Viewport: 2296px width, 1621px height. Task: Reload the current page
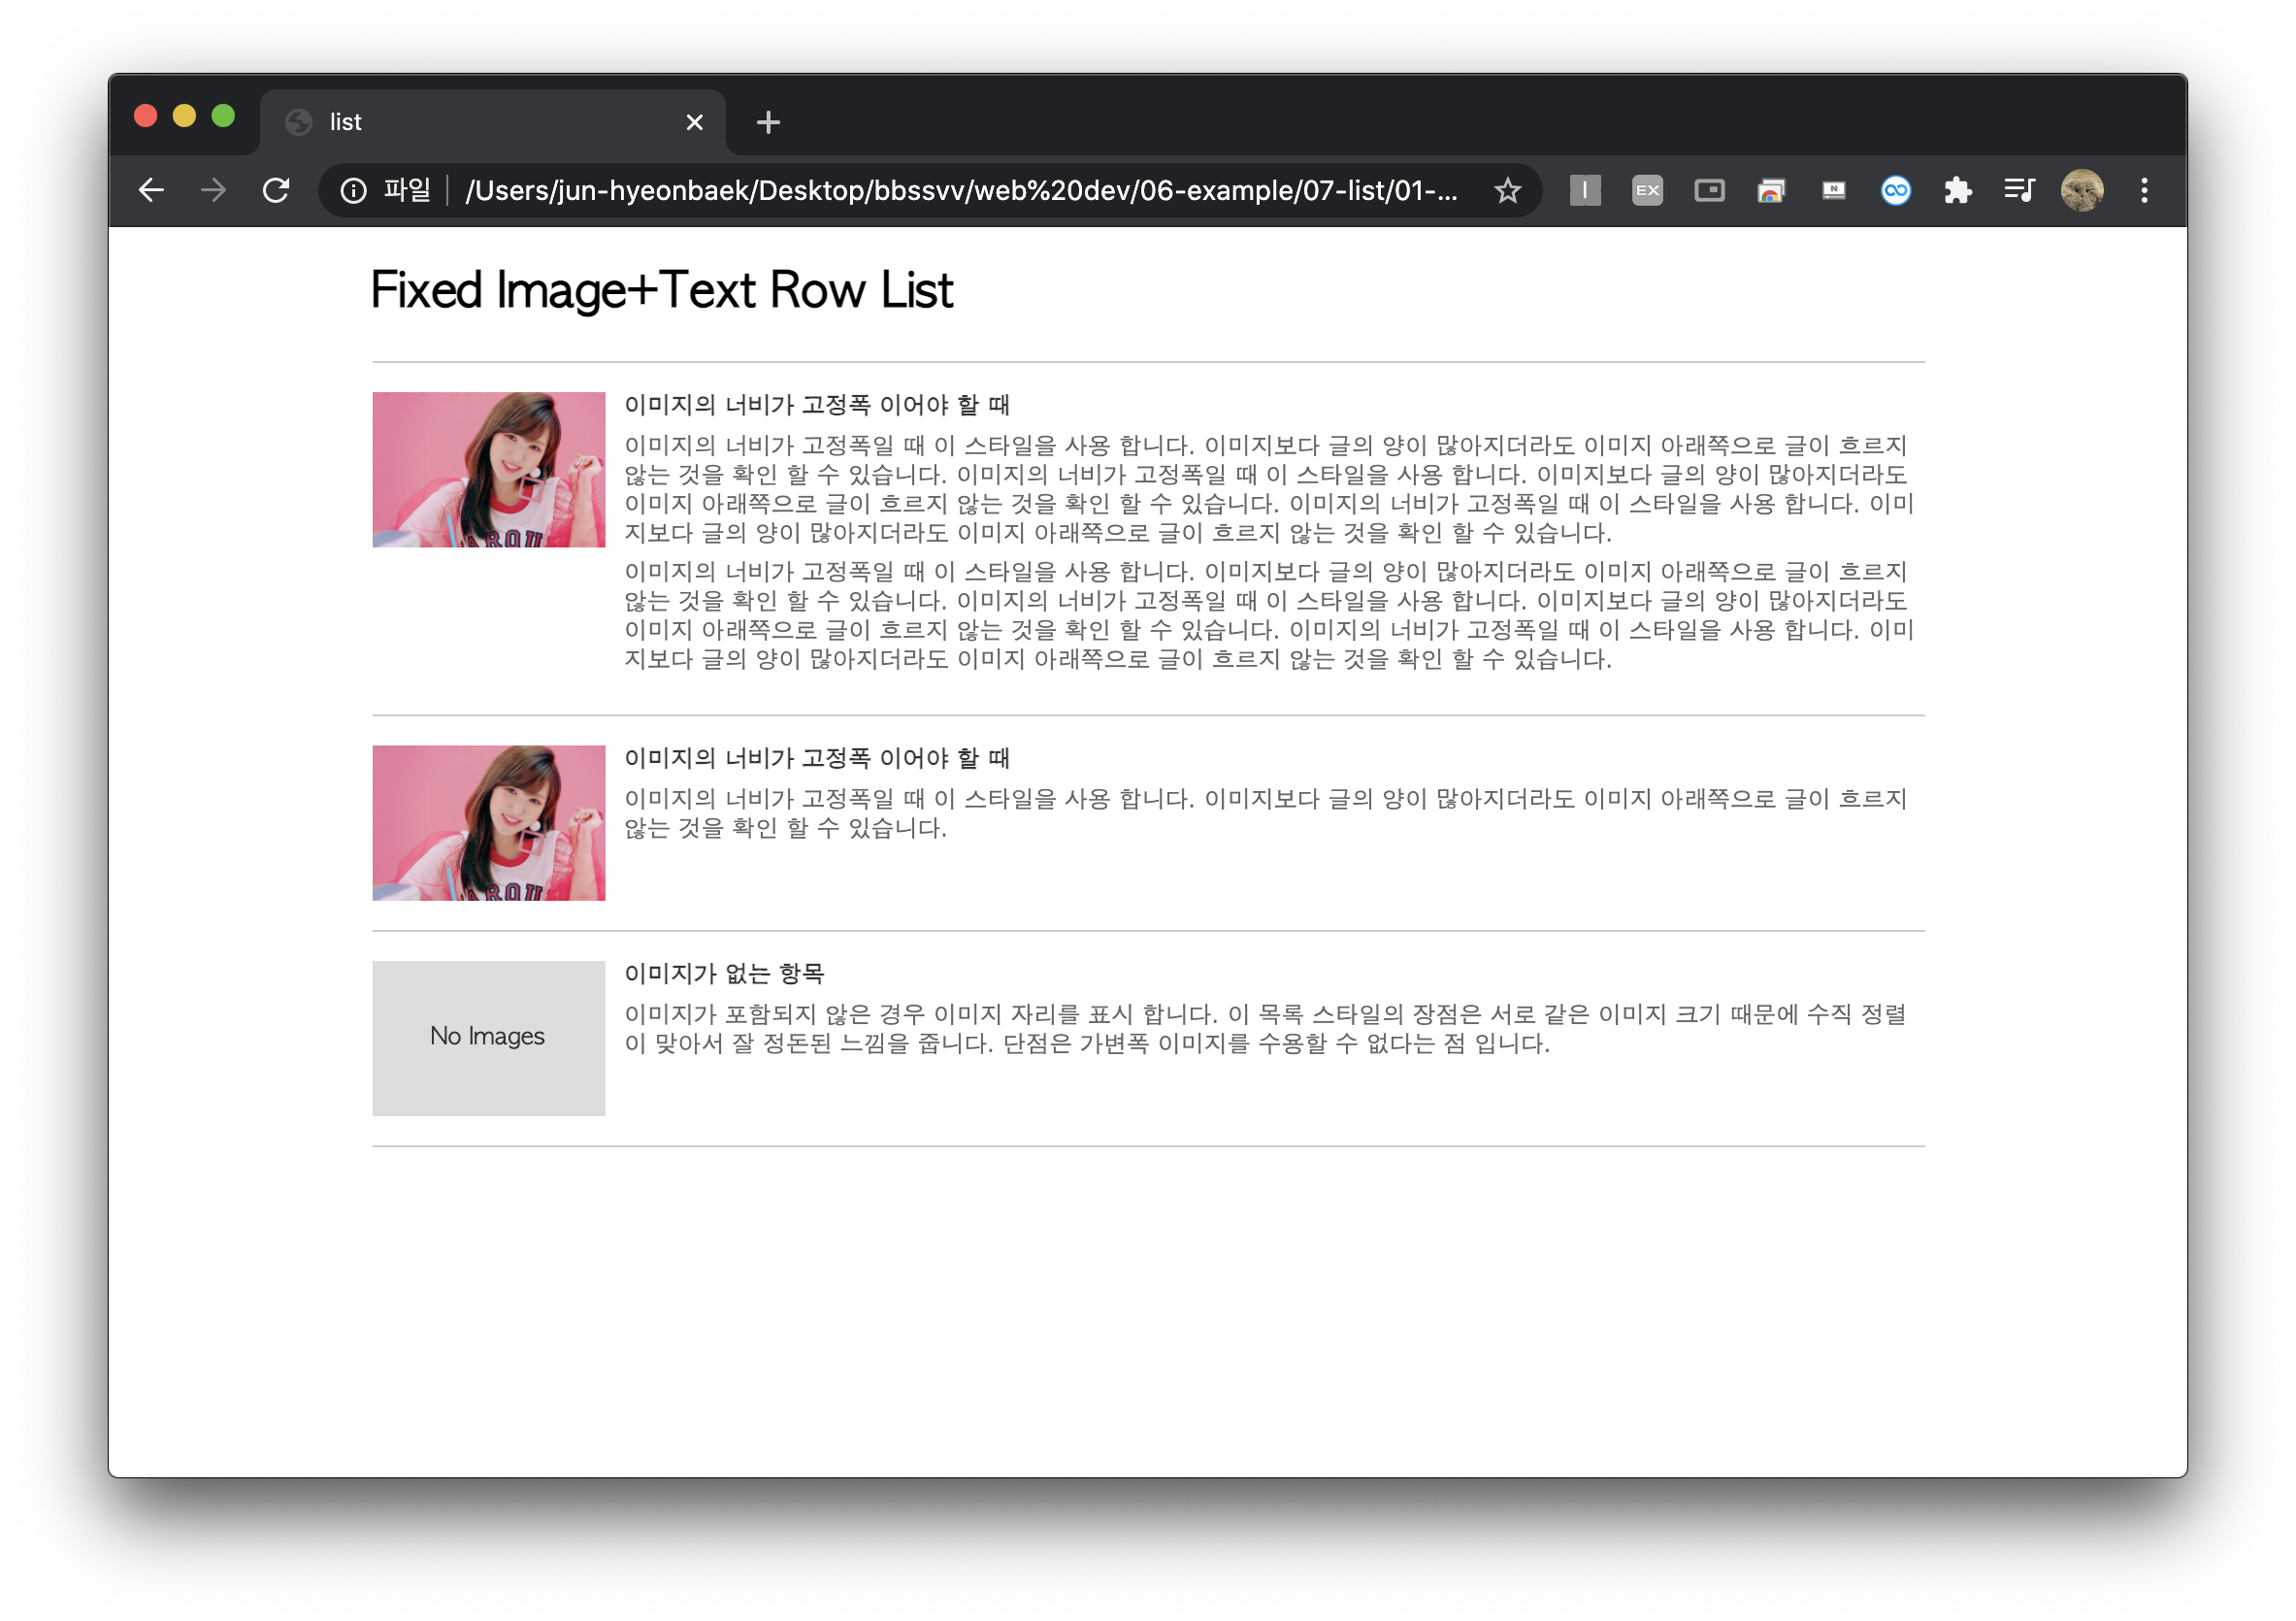click(276, 190)
